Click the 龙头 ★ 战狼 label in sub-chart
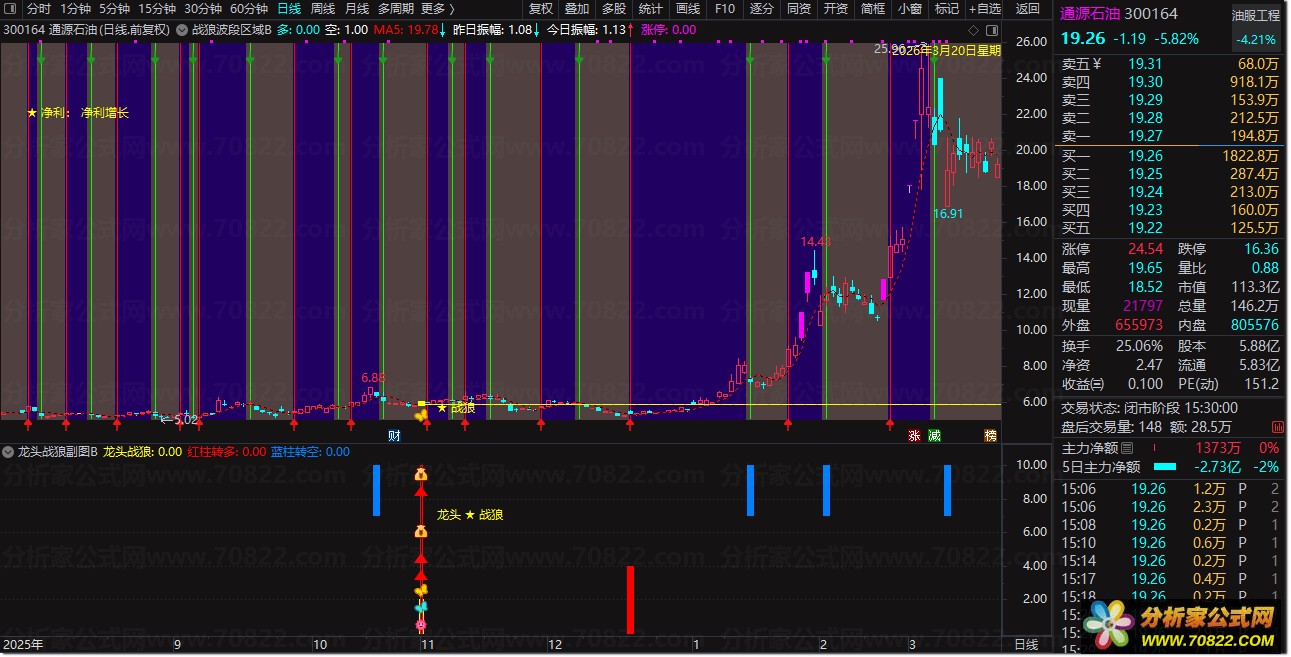Image resolution: width=1291 pixels, height=657 pixels. [470, 515]
